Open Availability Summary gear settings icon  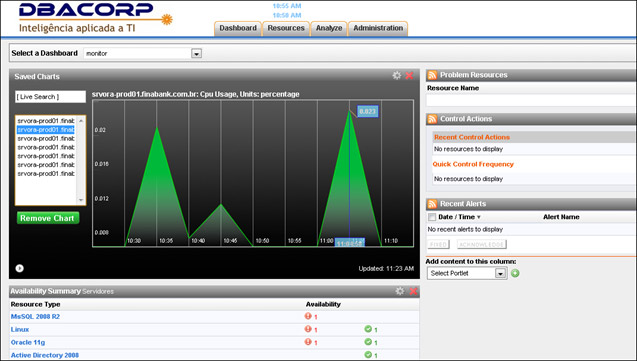(x=400, y=291)
